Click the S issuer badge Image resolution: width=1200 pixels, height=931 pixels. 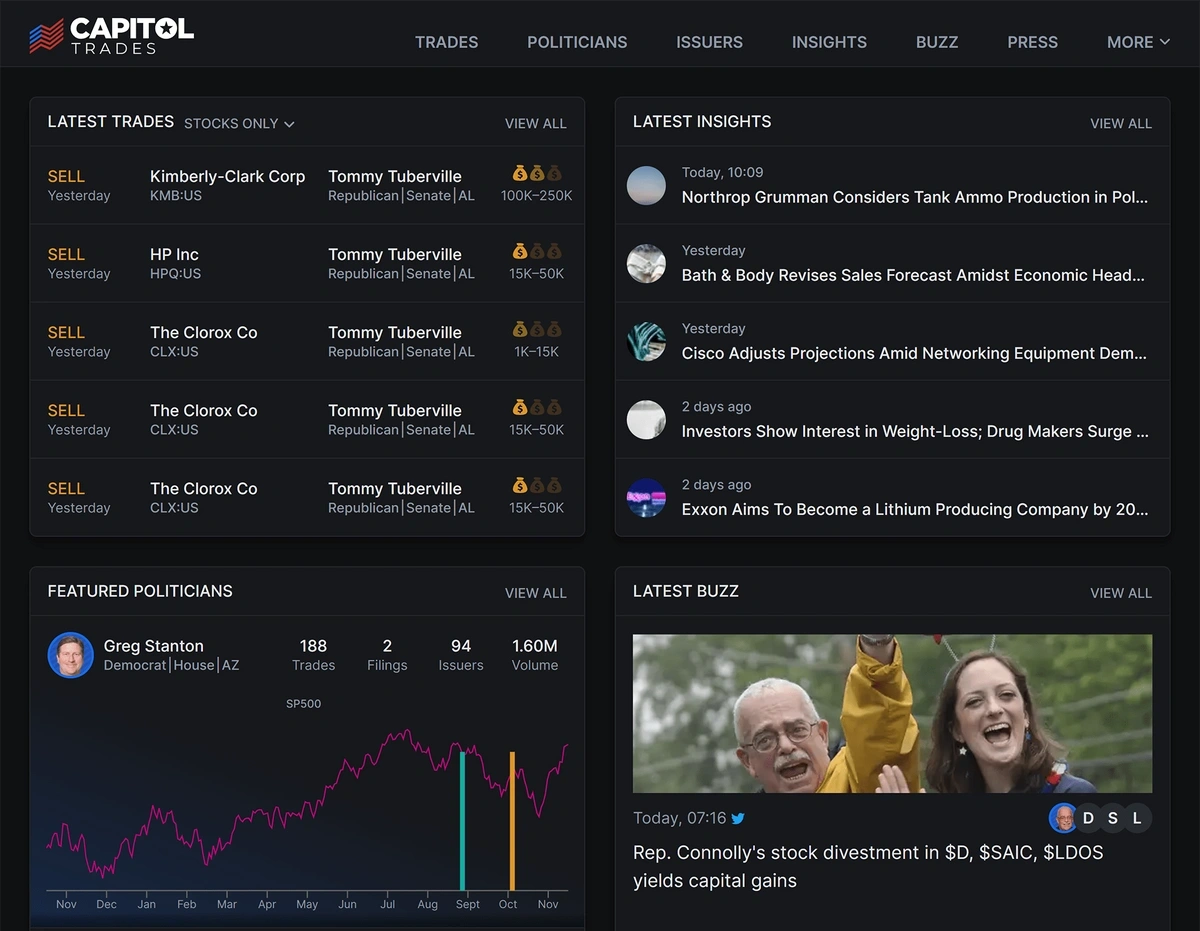point(1113,818)
